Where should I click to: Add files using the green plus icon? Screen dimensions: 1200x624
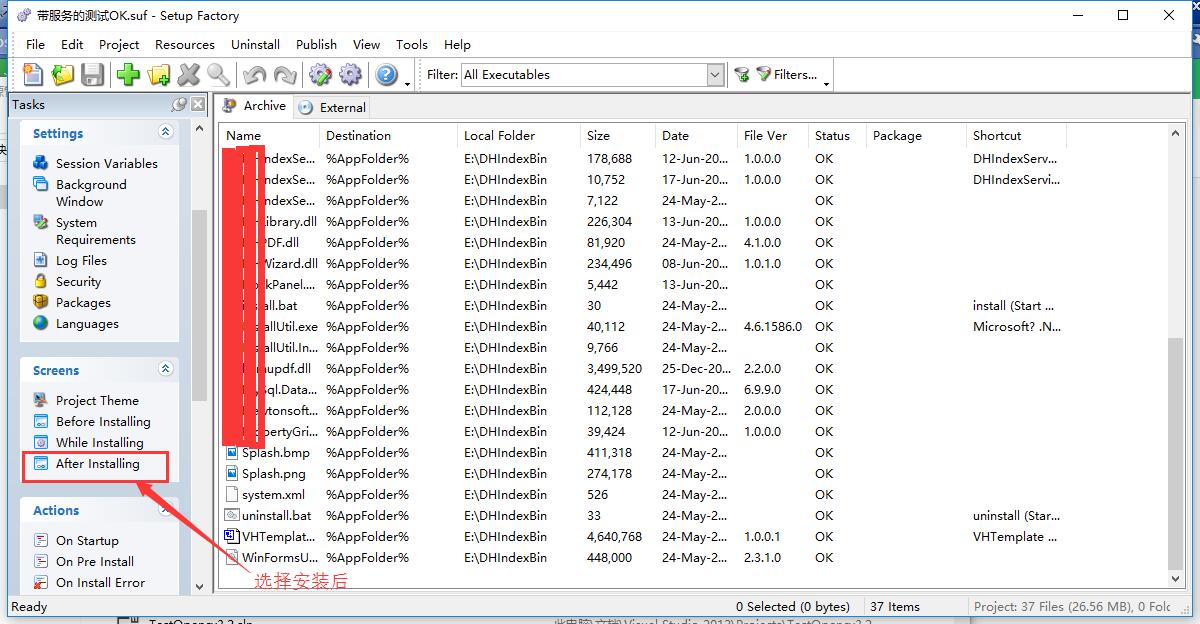click(128, 75)
